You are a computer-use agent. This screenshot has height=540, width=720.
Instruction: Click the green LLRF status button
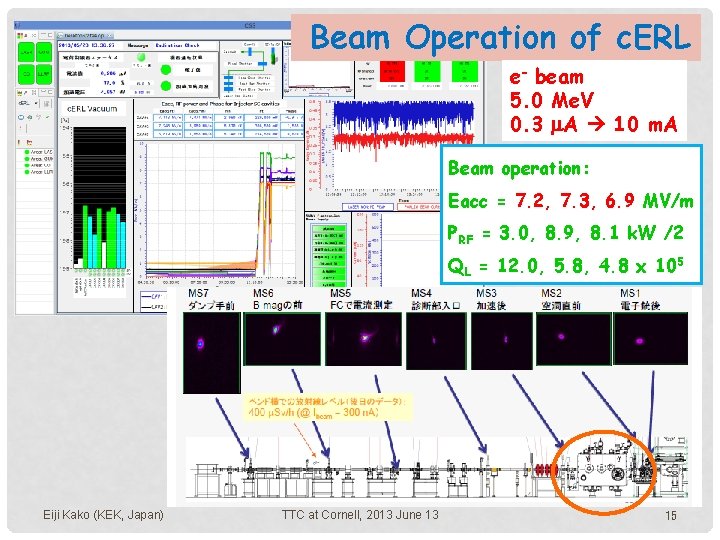43,74
